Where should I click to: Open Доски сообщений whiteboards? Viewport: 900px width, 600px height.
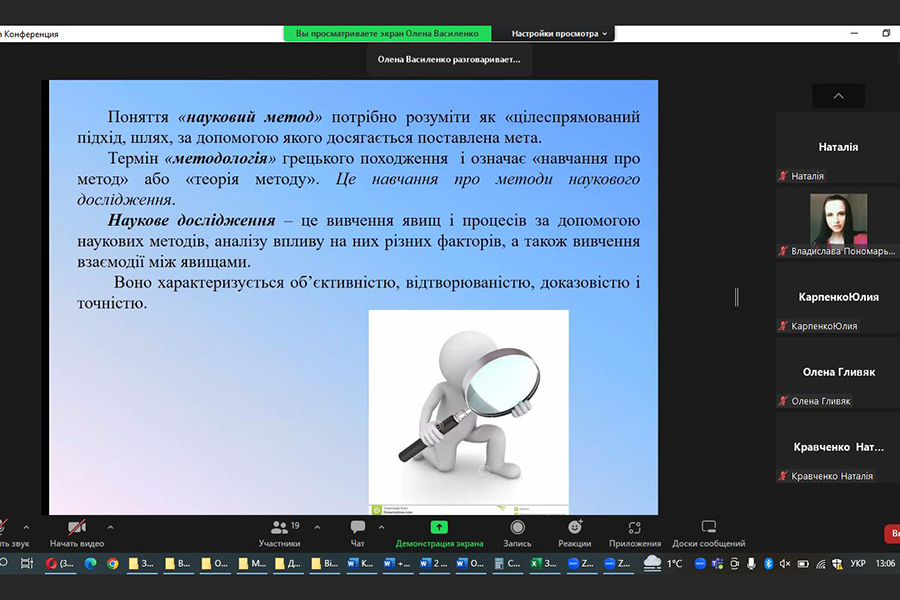pyautogui.click(x=709, y=534)
